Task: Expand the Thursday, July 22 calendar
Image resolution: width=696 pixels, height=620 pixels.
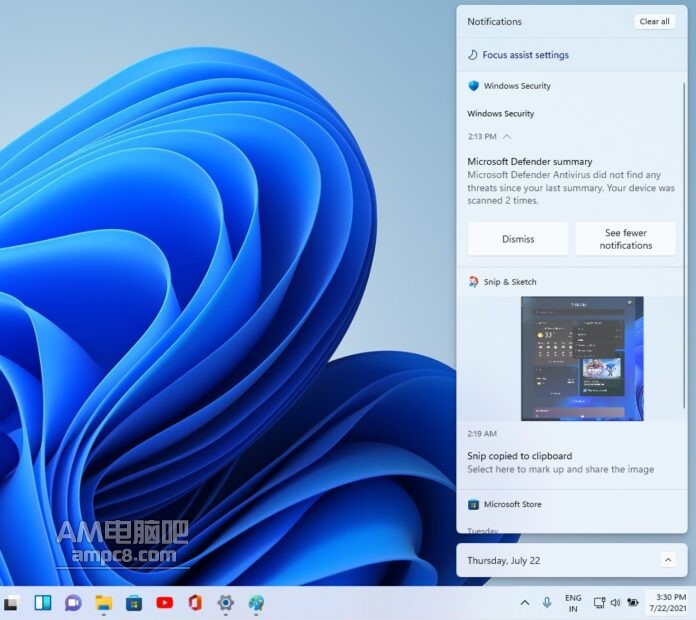Action: click(668, 560)
